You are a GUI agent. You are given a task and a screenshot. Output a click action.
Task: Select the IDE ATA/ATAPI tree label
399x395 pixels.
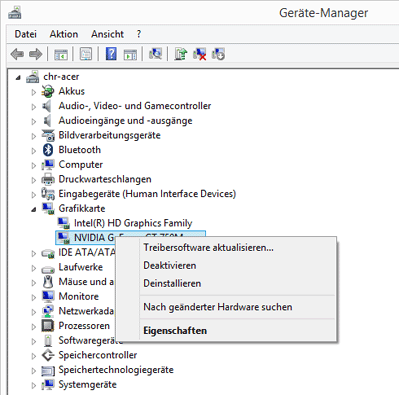pyautogui.click(x=87, y=252)
